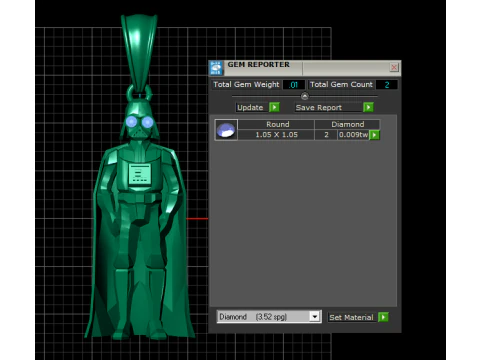
Task: Select the left blue gem eye on model
Action: pyautogui.click(x=131, y=122)
